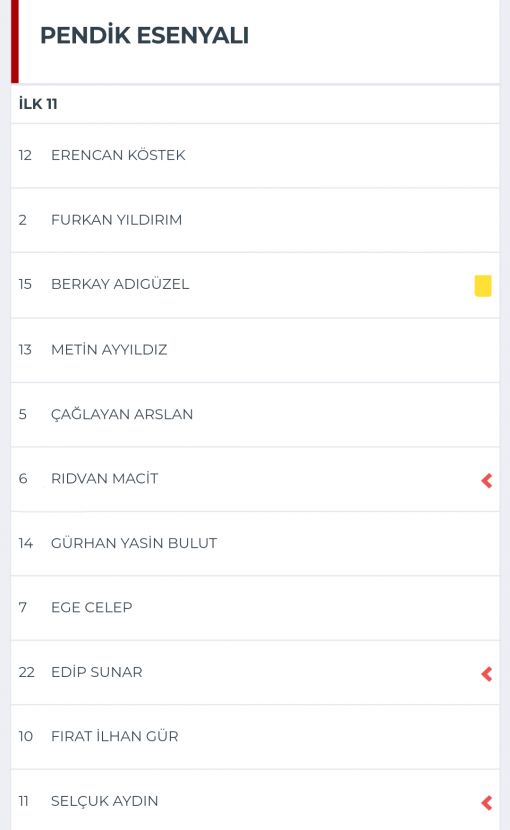Image resolution: width=510 pixels, height=830 pixels.
Task: Click the red substitution arrow next to Rıdvan Macit
Action: tap(487, 480)
